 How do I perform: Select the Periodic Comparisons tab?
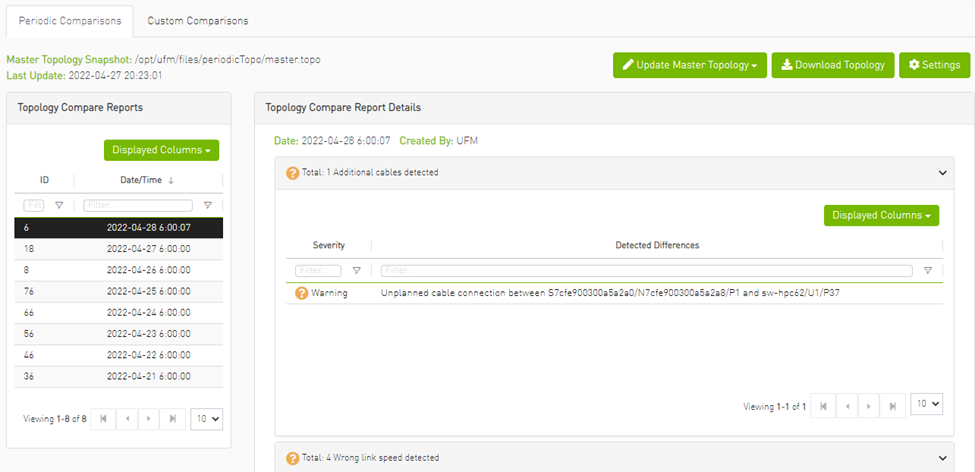pyautogui.click(x=70, y=20)
